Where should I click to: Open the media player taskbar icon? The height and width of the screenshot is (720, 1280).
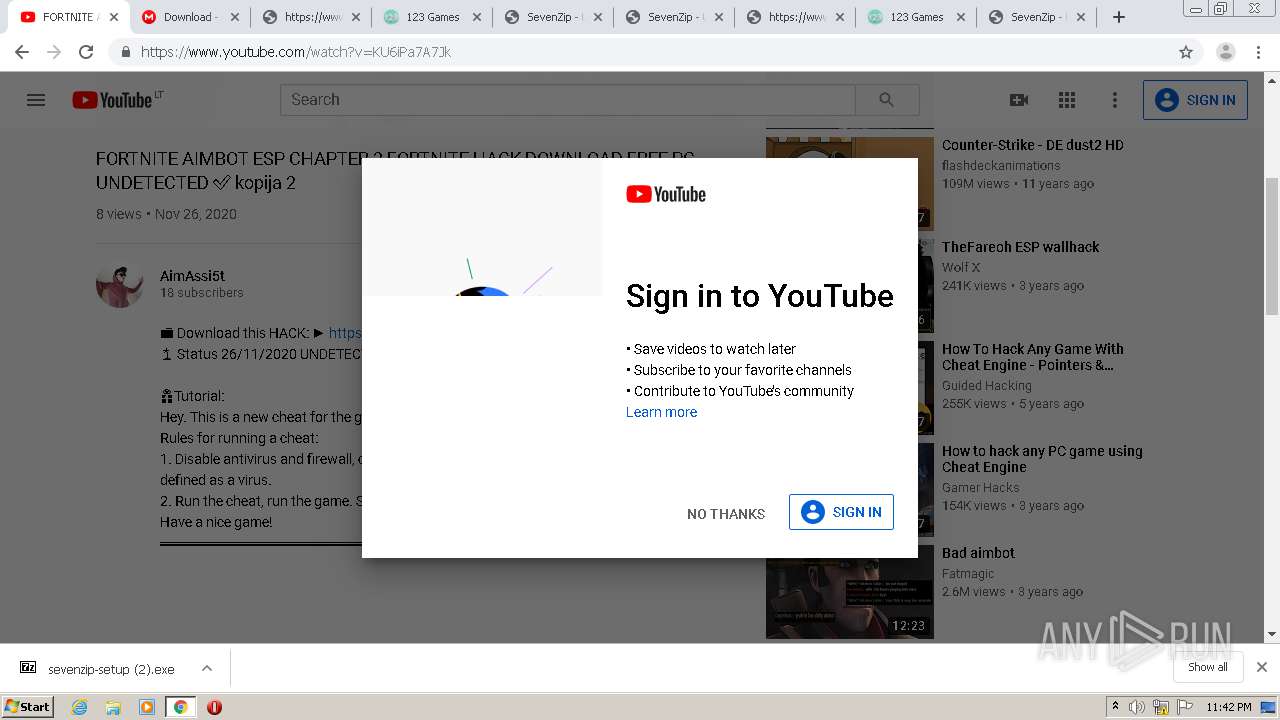point(147,707)
